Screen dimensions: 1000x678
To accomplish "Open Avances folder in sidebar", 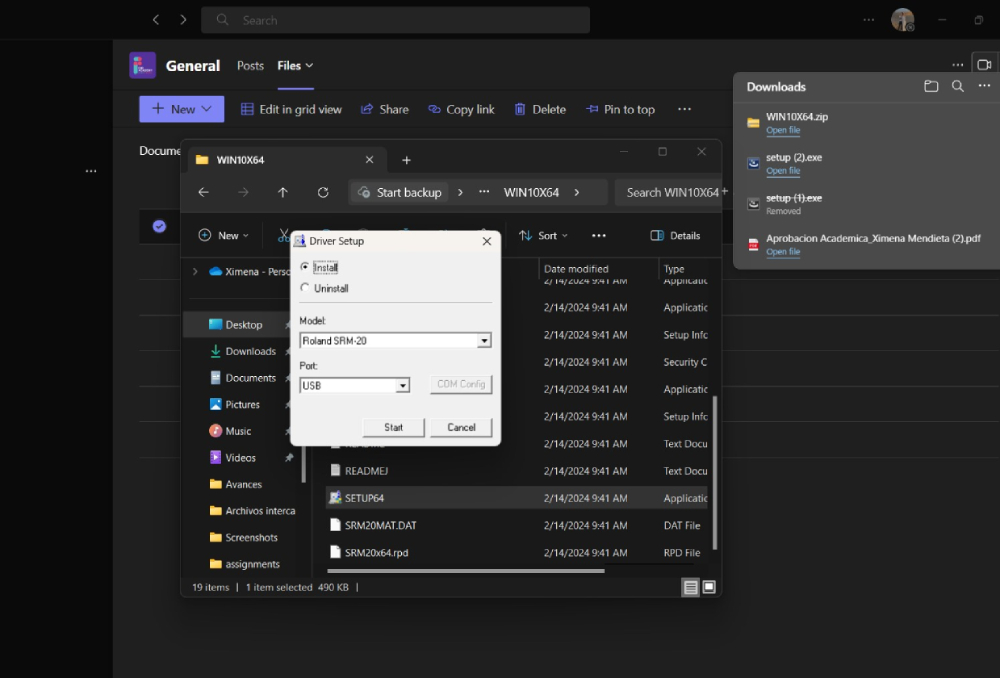I will click(x=244, y=485).
